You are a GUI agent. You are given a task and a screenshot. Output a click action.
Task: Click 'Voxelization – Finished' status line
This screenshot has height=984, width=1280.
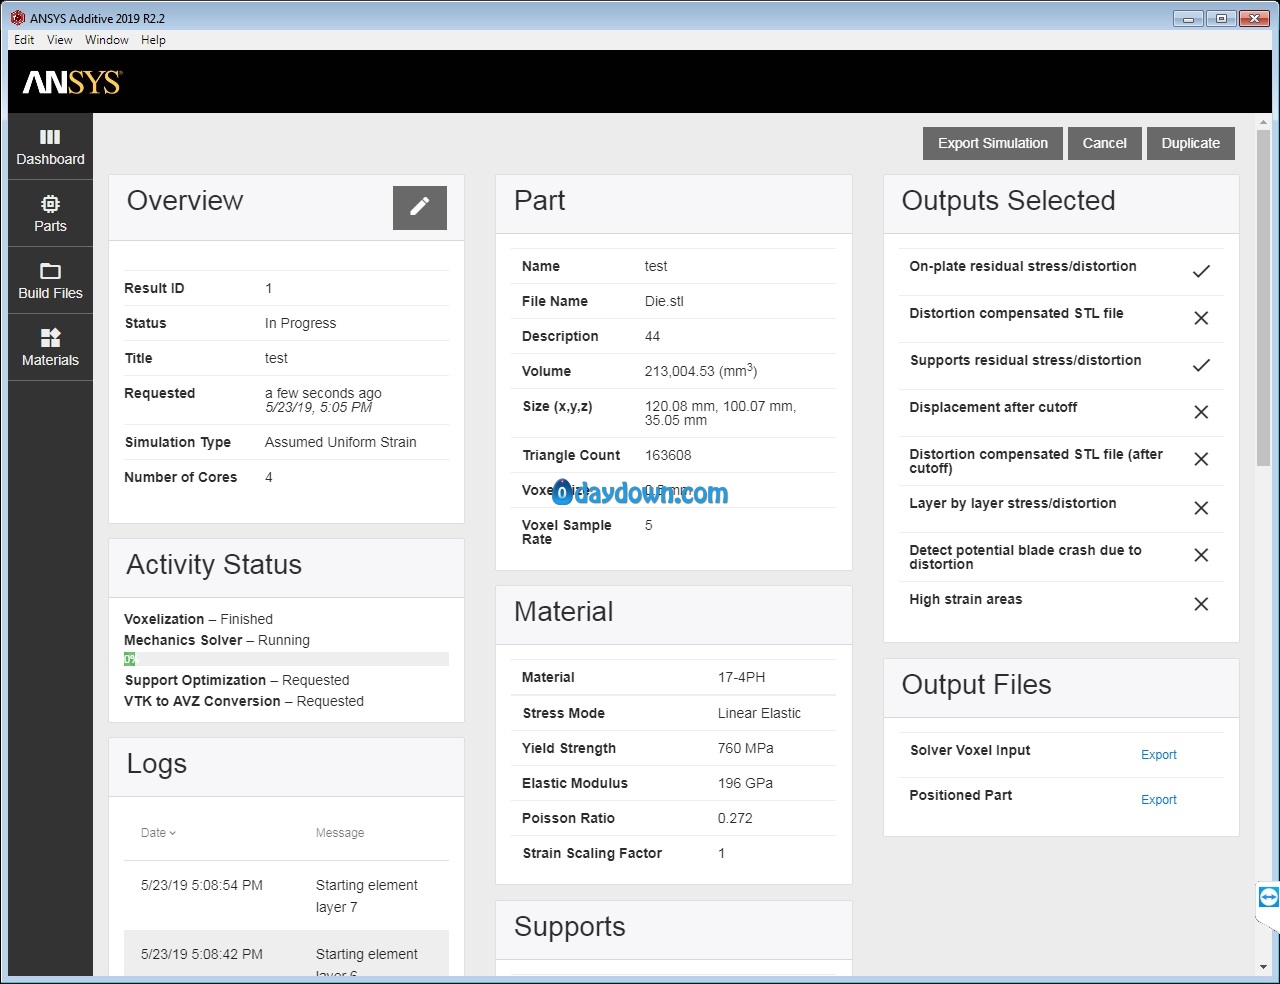click(x=198, y=619)
